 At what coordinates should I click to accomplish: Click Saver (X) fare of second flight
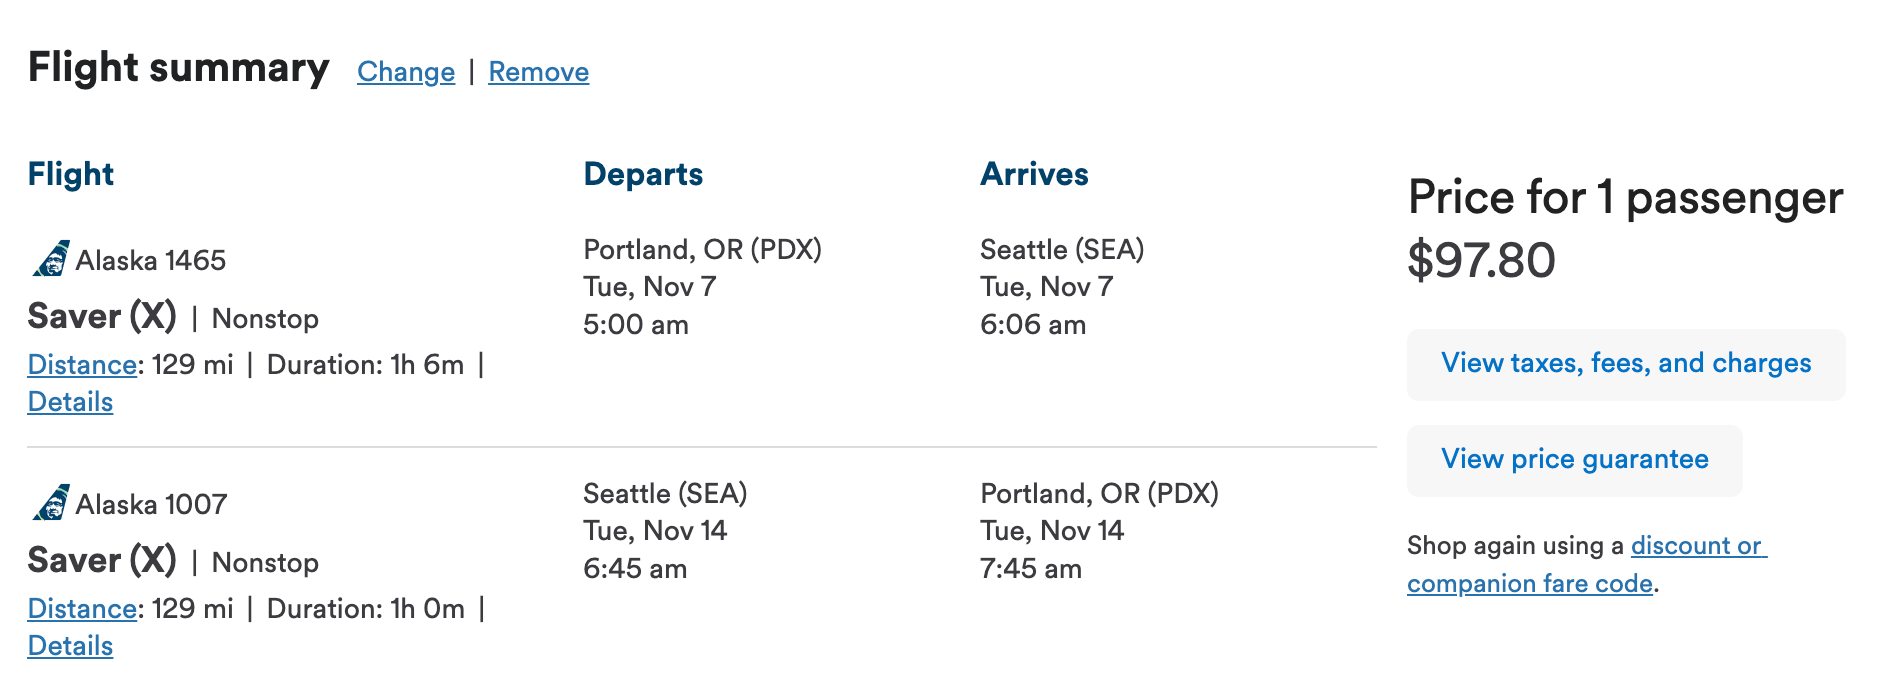[102, 561]
